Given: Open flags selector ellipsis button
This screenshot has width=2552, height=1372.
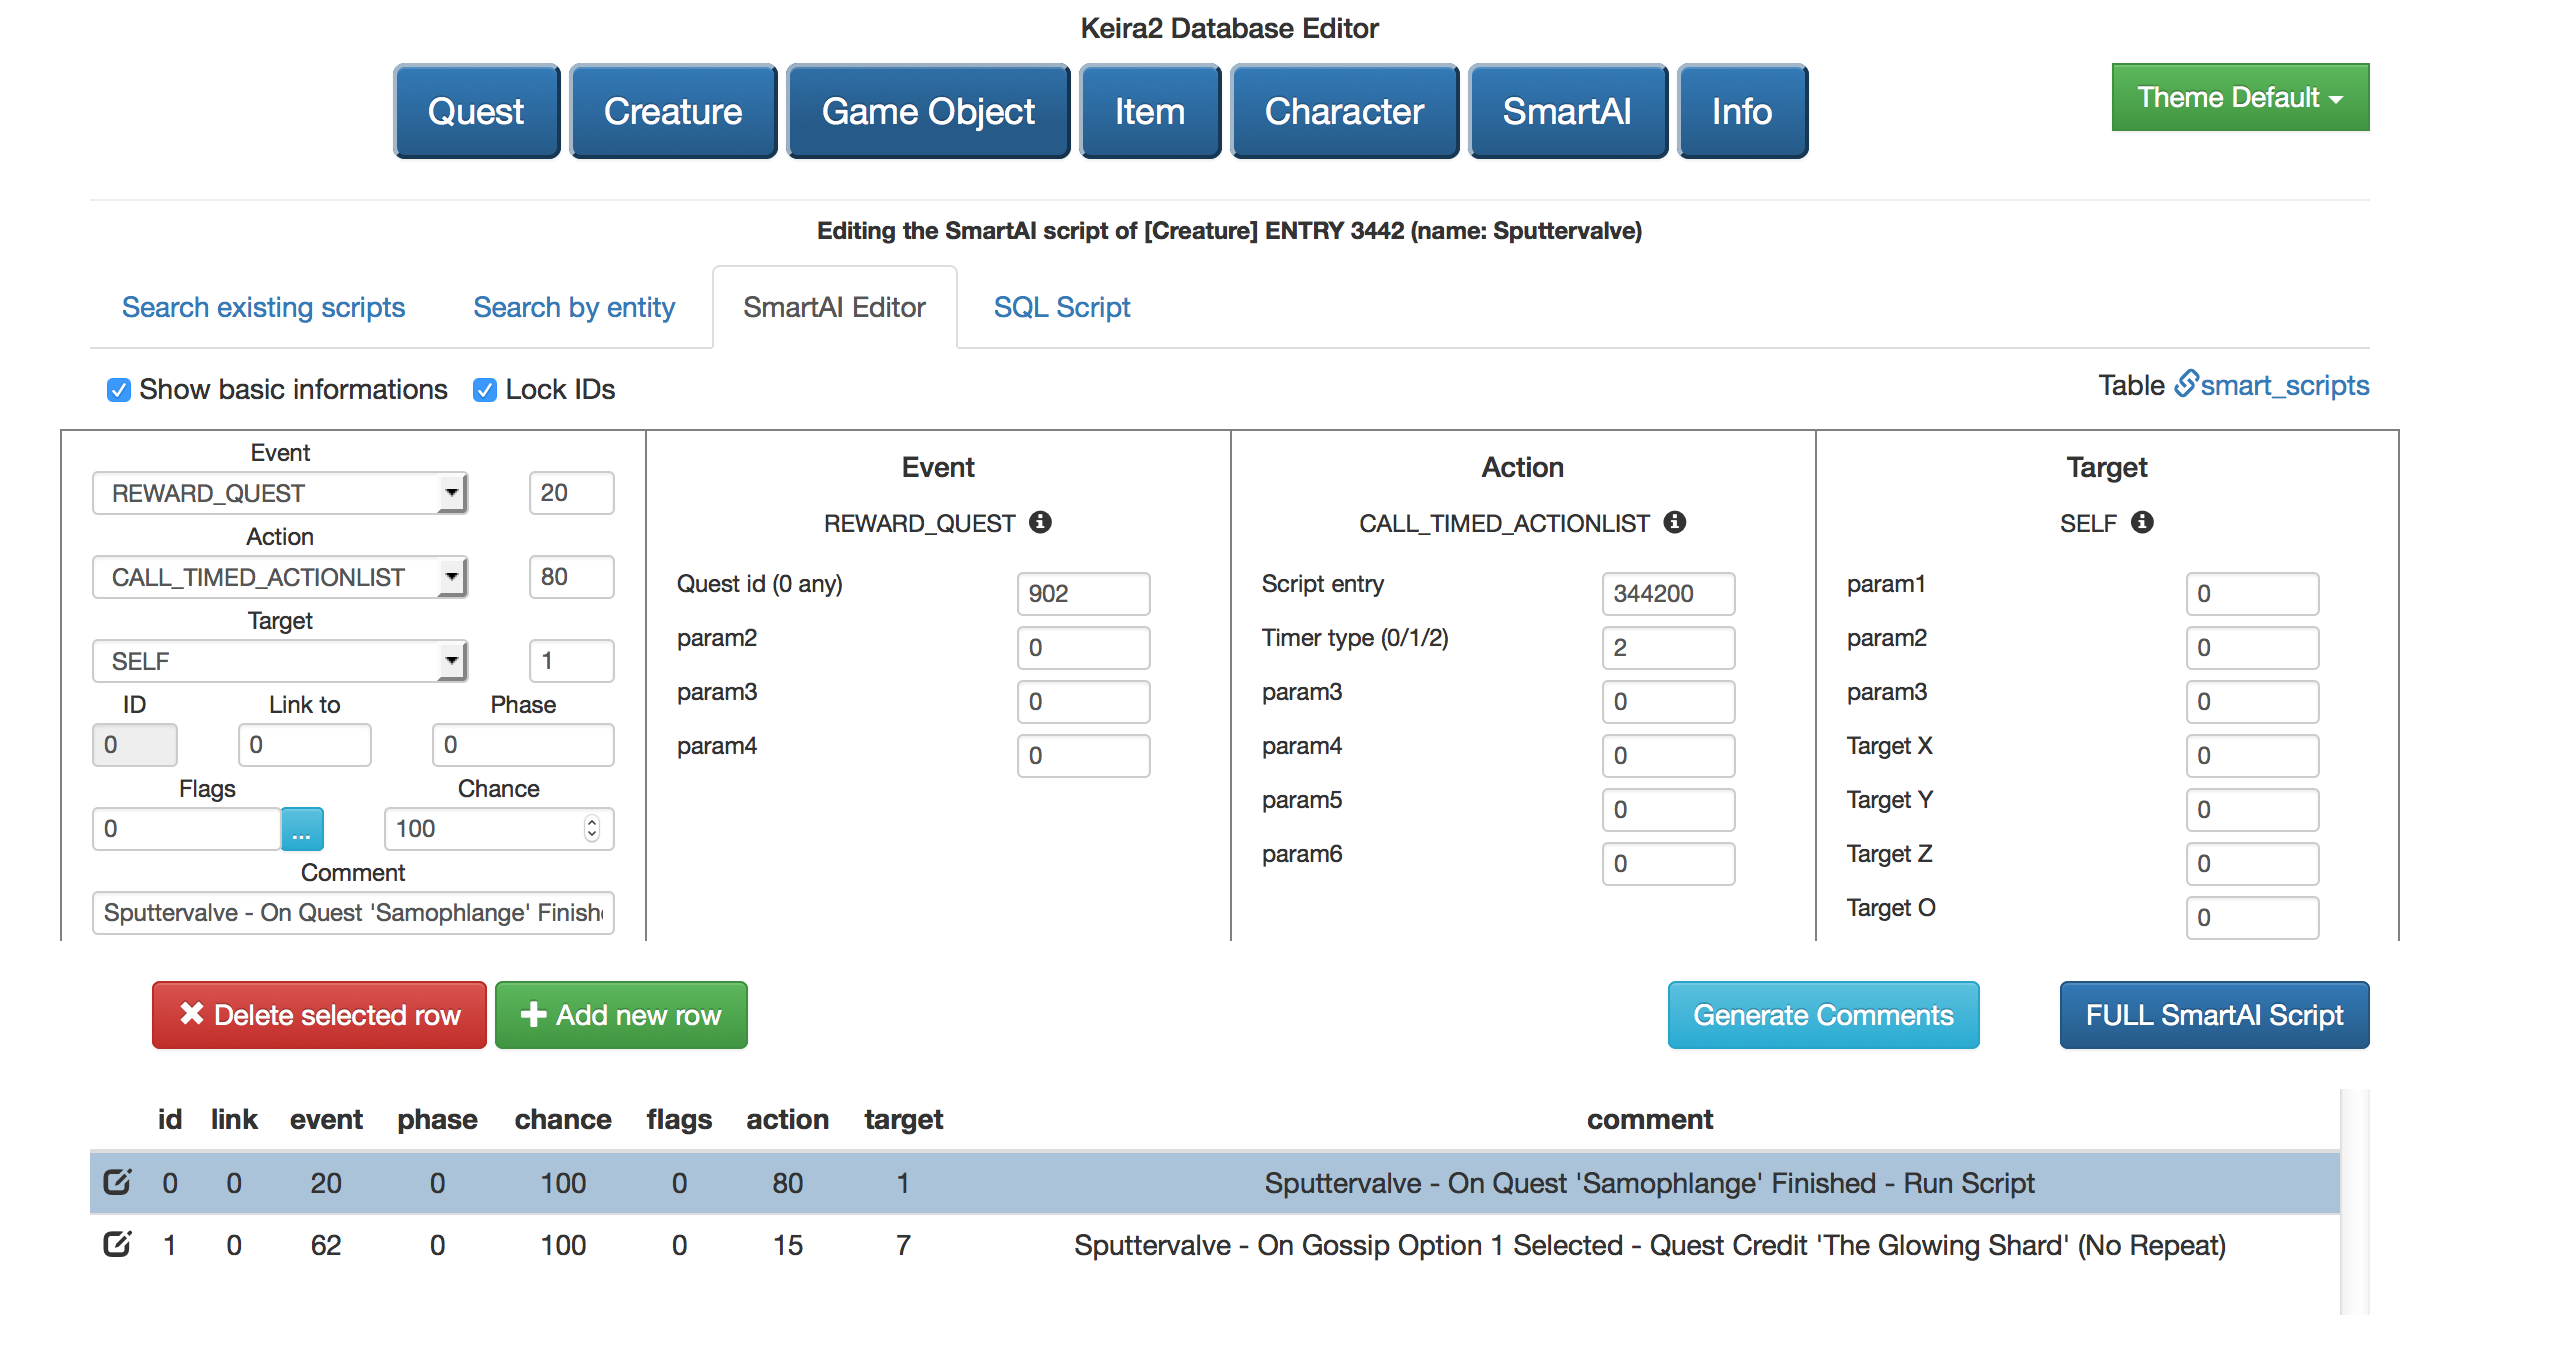Looking at the screenshot, I should 302,829.
